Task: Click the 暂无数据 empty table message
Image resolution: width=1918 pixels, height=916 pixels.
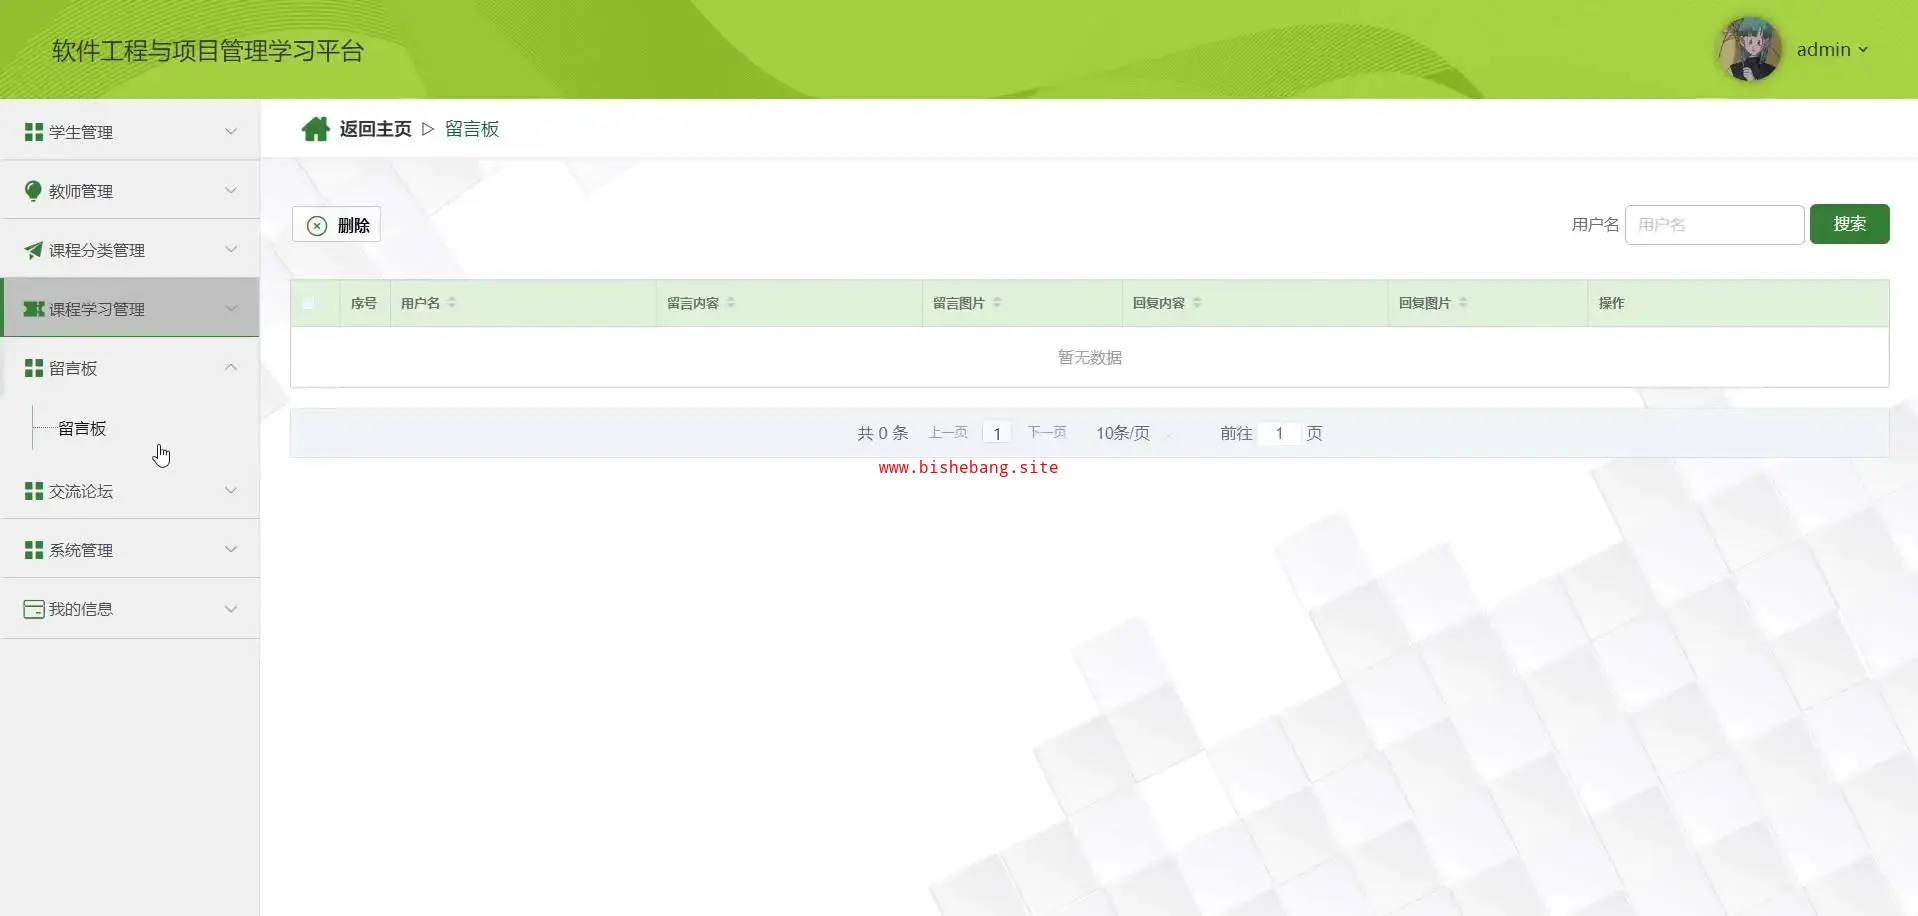Action: [1090, 357]
